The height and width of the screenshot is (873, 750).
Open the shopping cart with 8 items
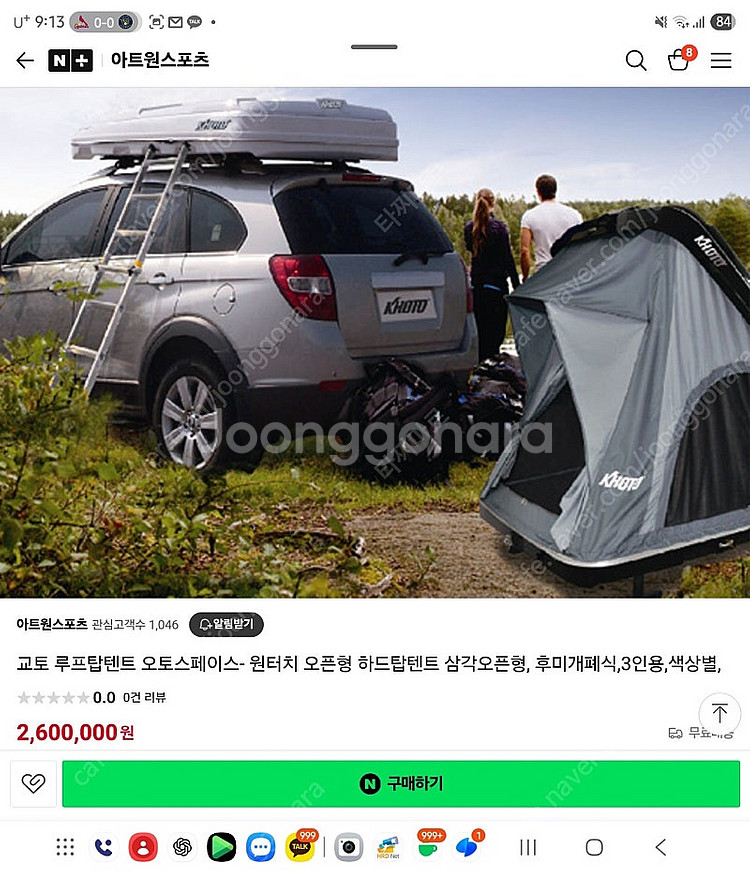pos(680,58)
